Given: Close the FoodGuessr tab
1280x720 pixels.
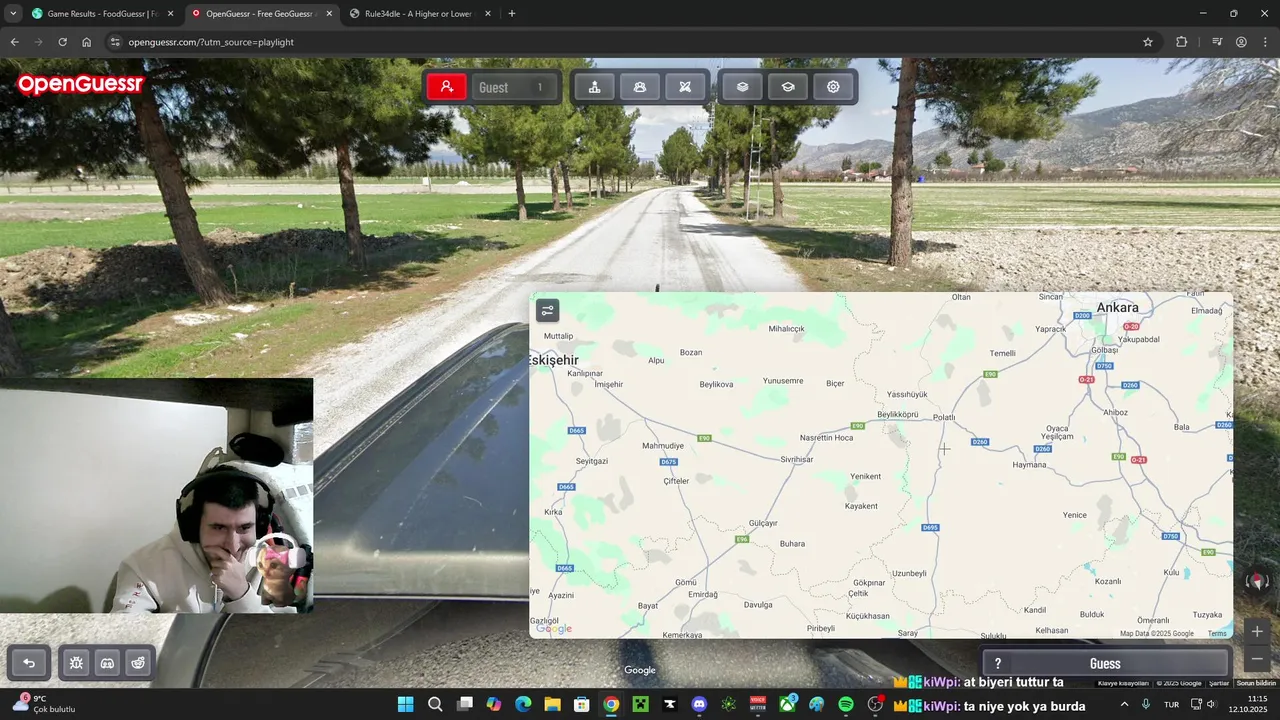Looking at the screenshot, I should point(170,14).
